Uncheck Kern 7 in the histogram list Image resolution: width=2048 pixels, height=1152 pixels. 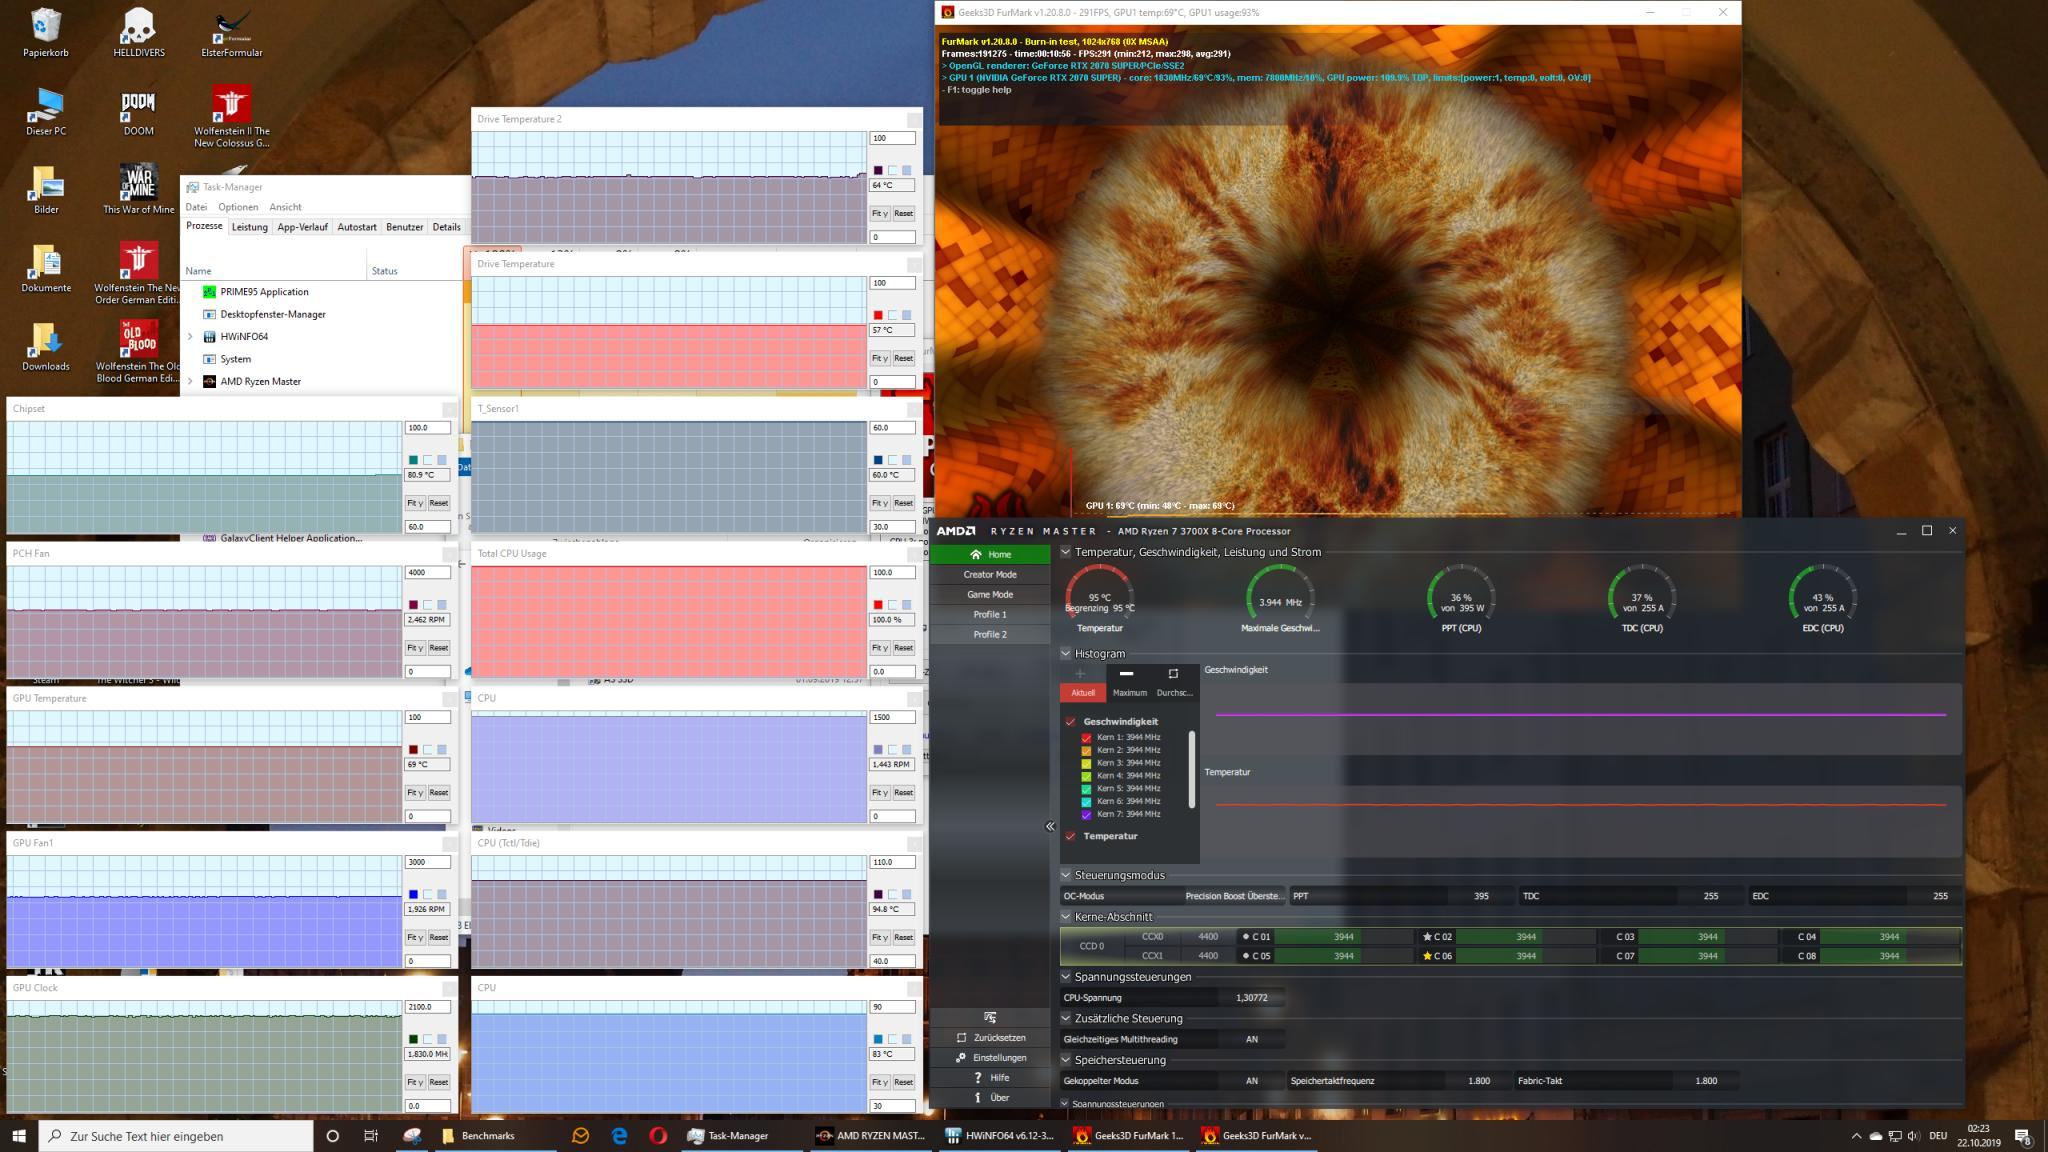click(x=1086, y=815)
